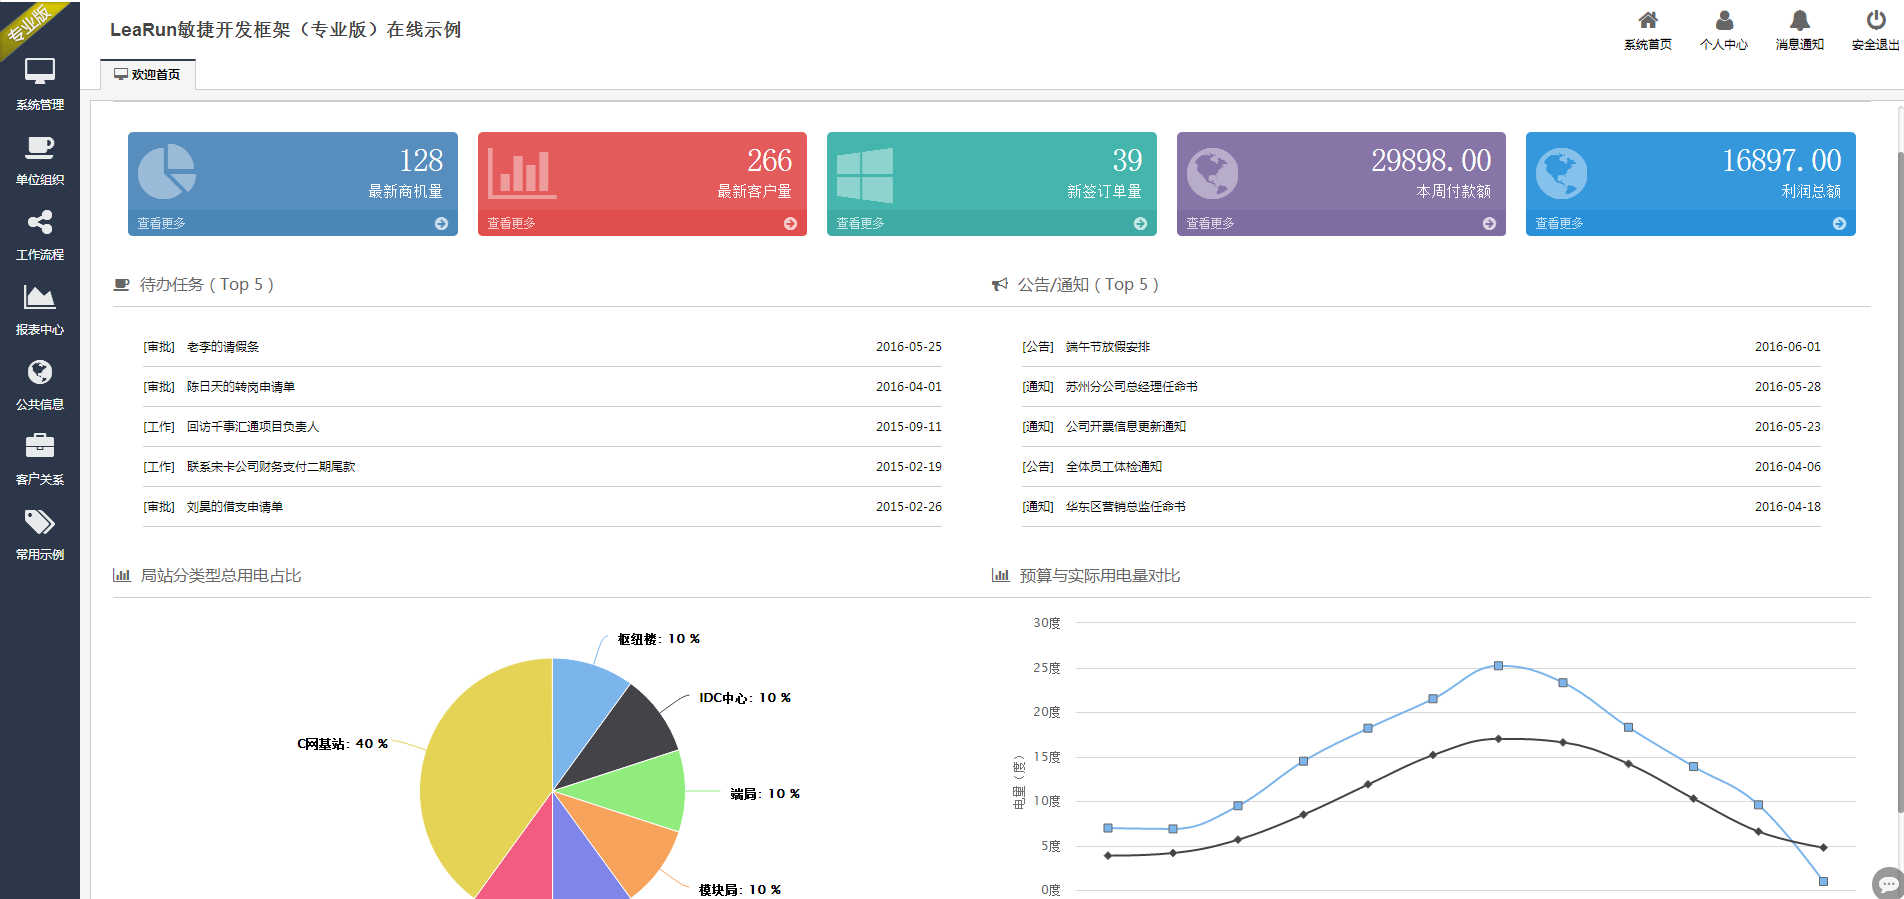Open notice 苏州分公司总经理任命书
The height and width of the screenshot is (899, 1904).
[x=1132, y=387]
